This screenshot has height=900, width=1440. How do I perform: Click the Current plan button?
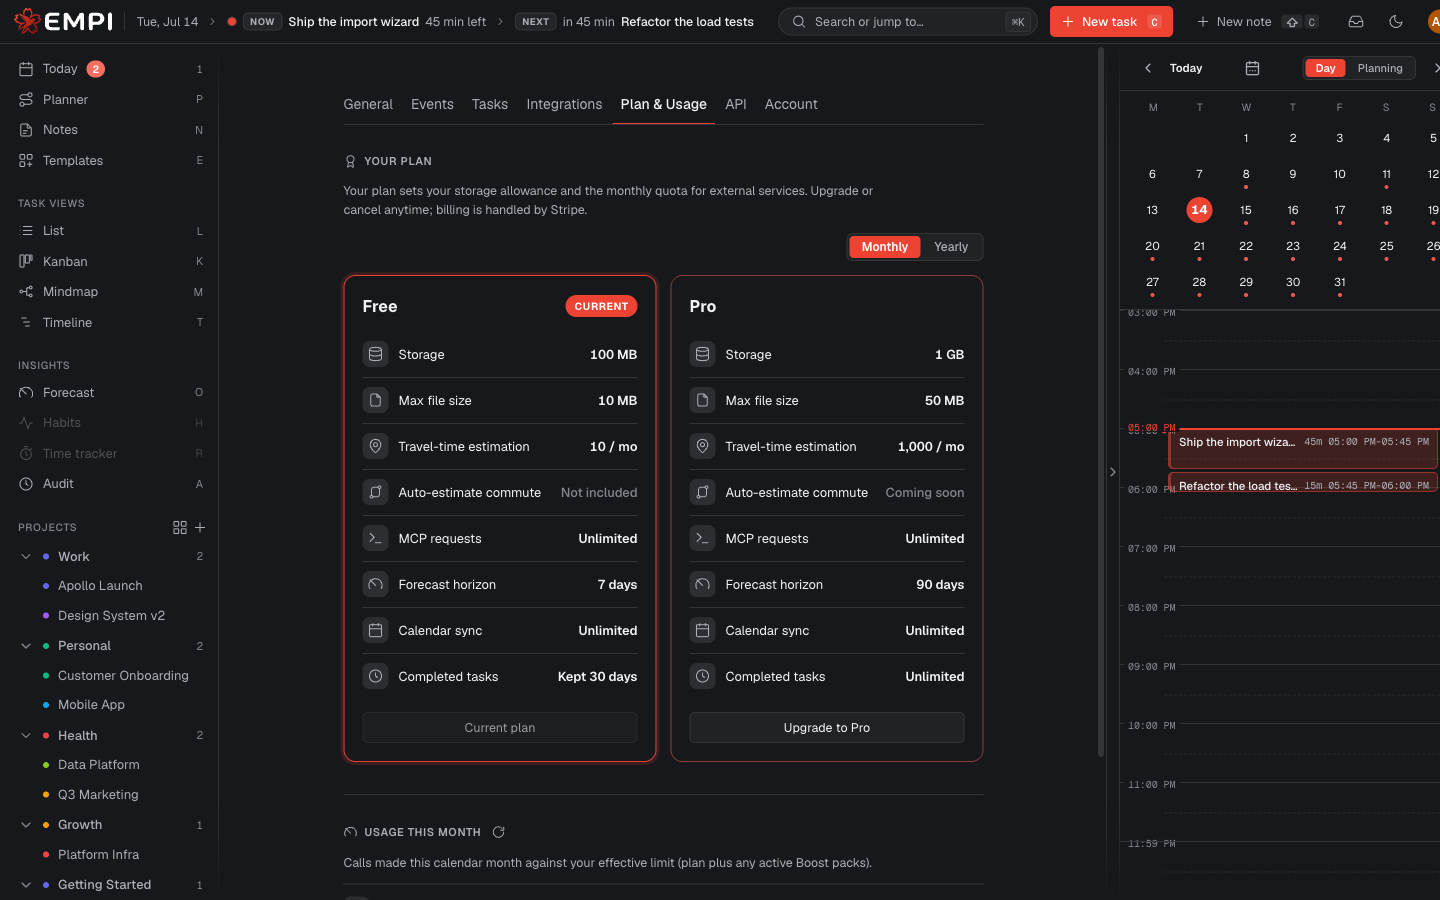point(500,728)
